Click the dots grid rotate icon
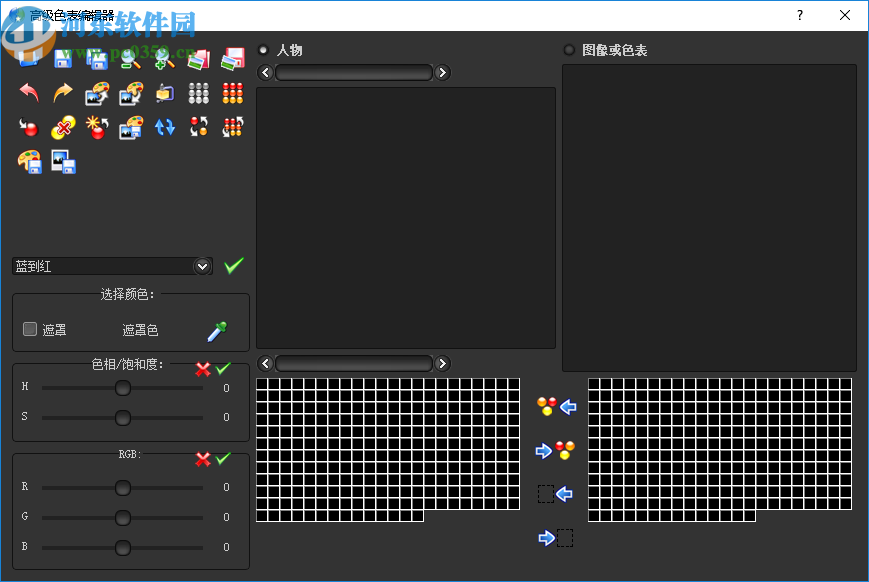This screenshot has width=869, height=582. pyautogui.click(x=233, y=126)
